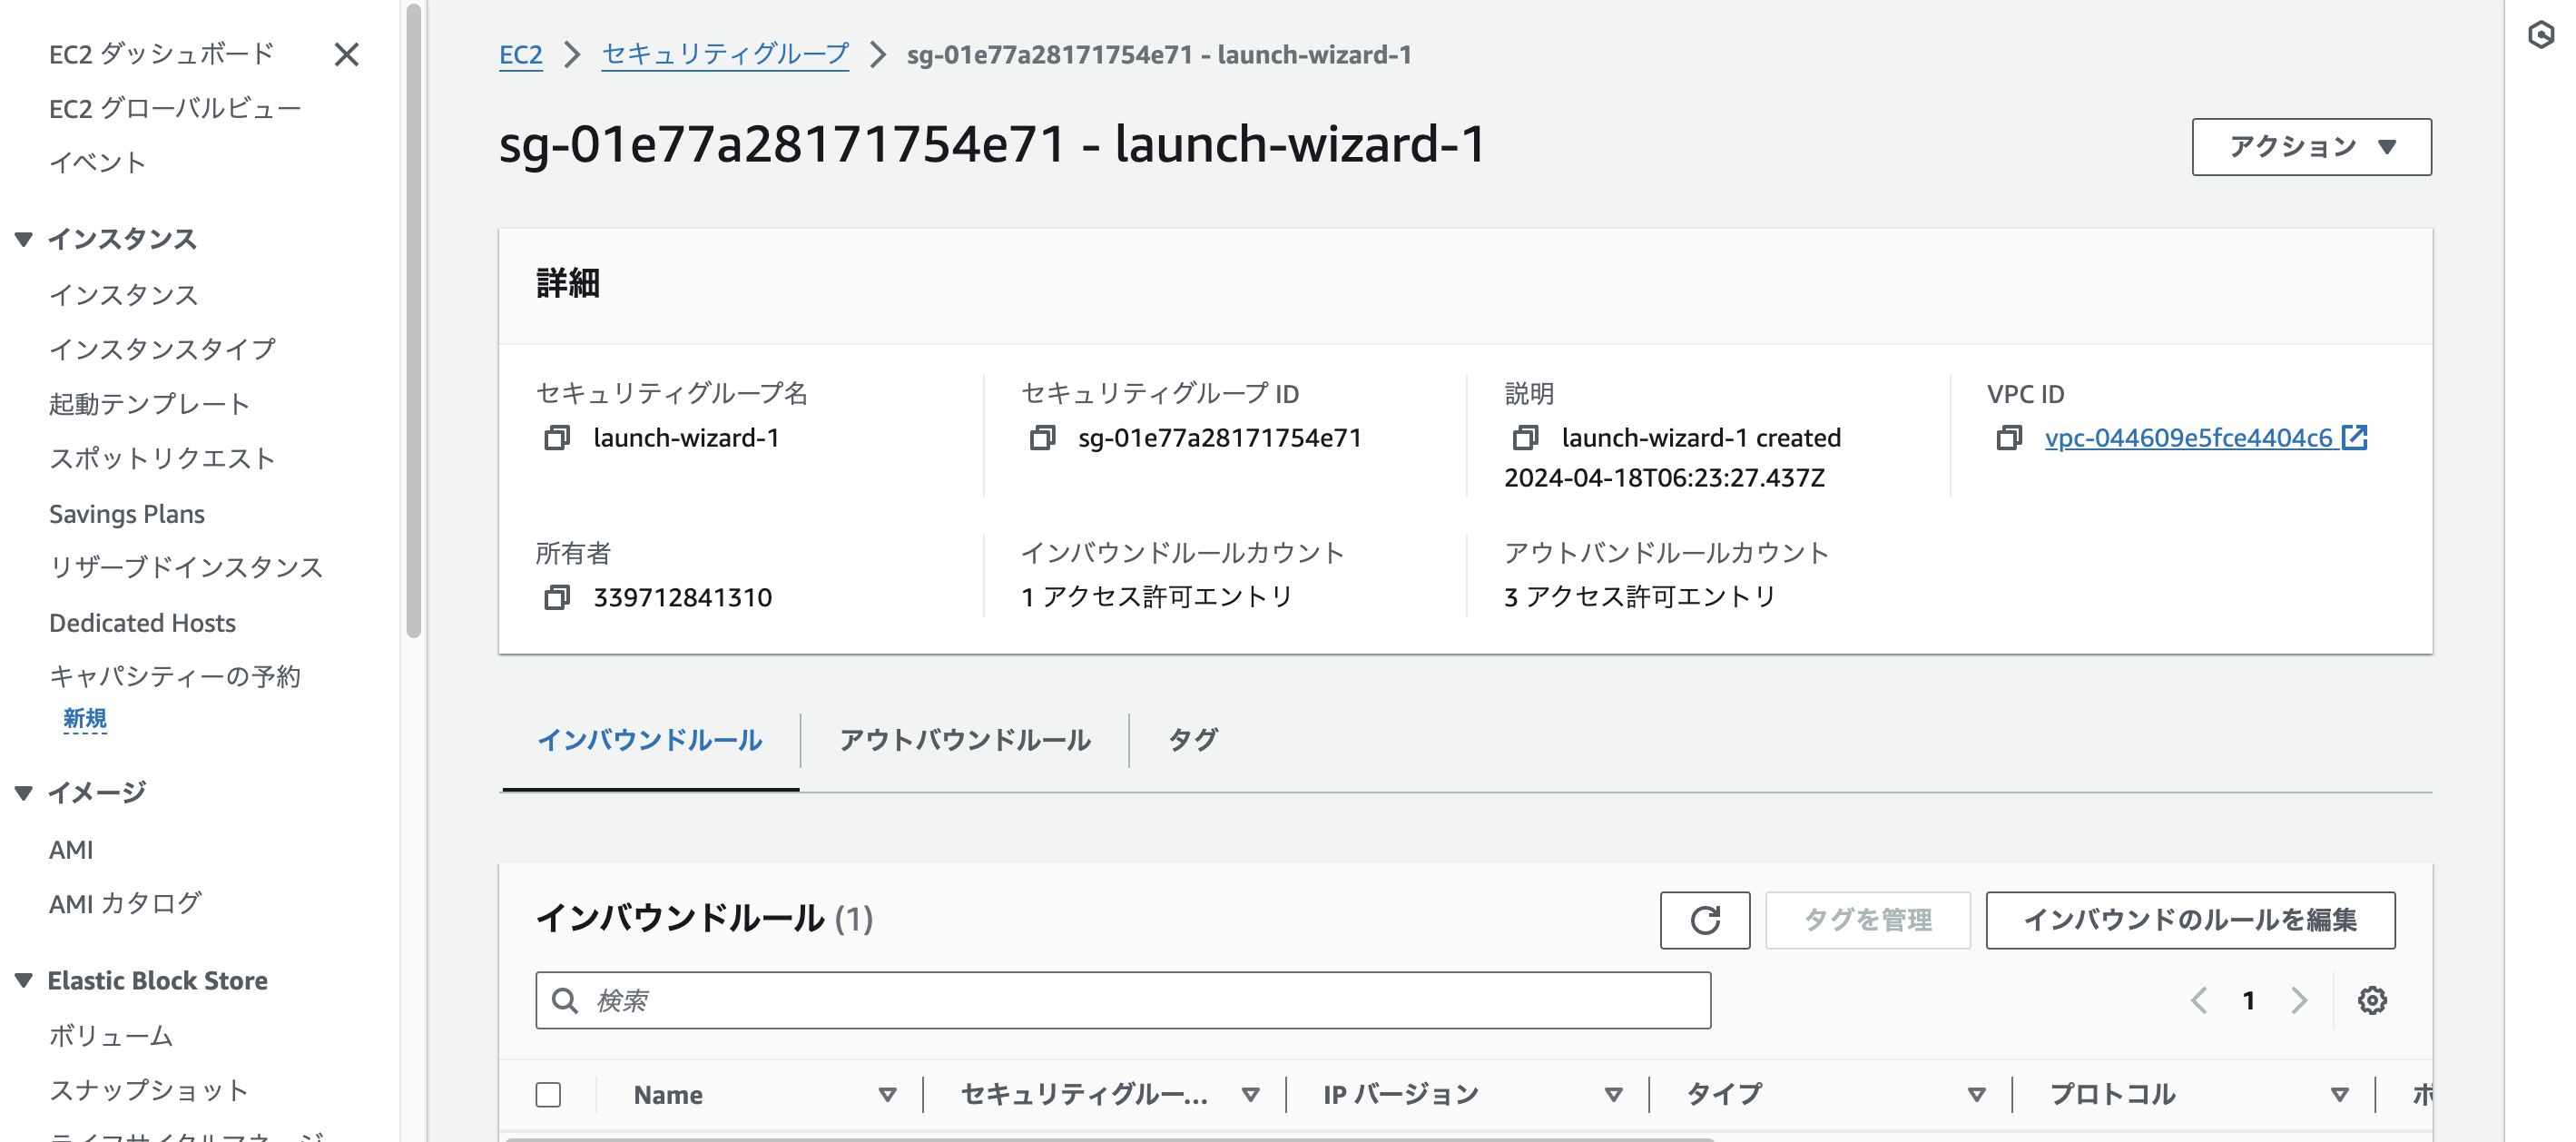
Task: Open イベント in sidebar
Action: 98,162
